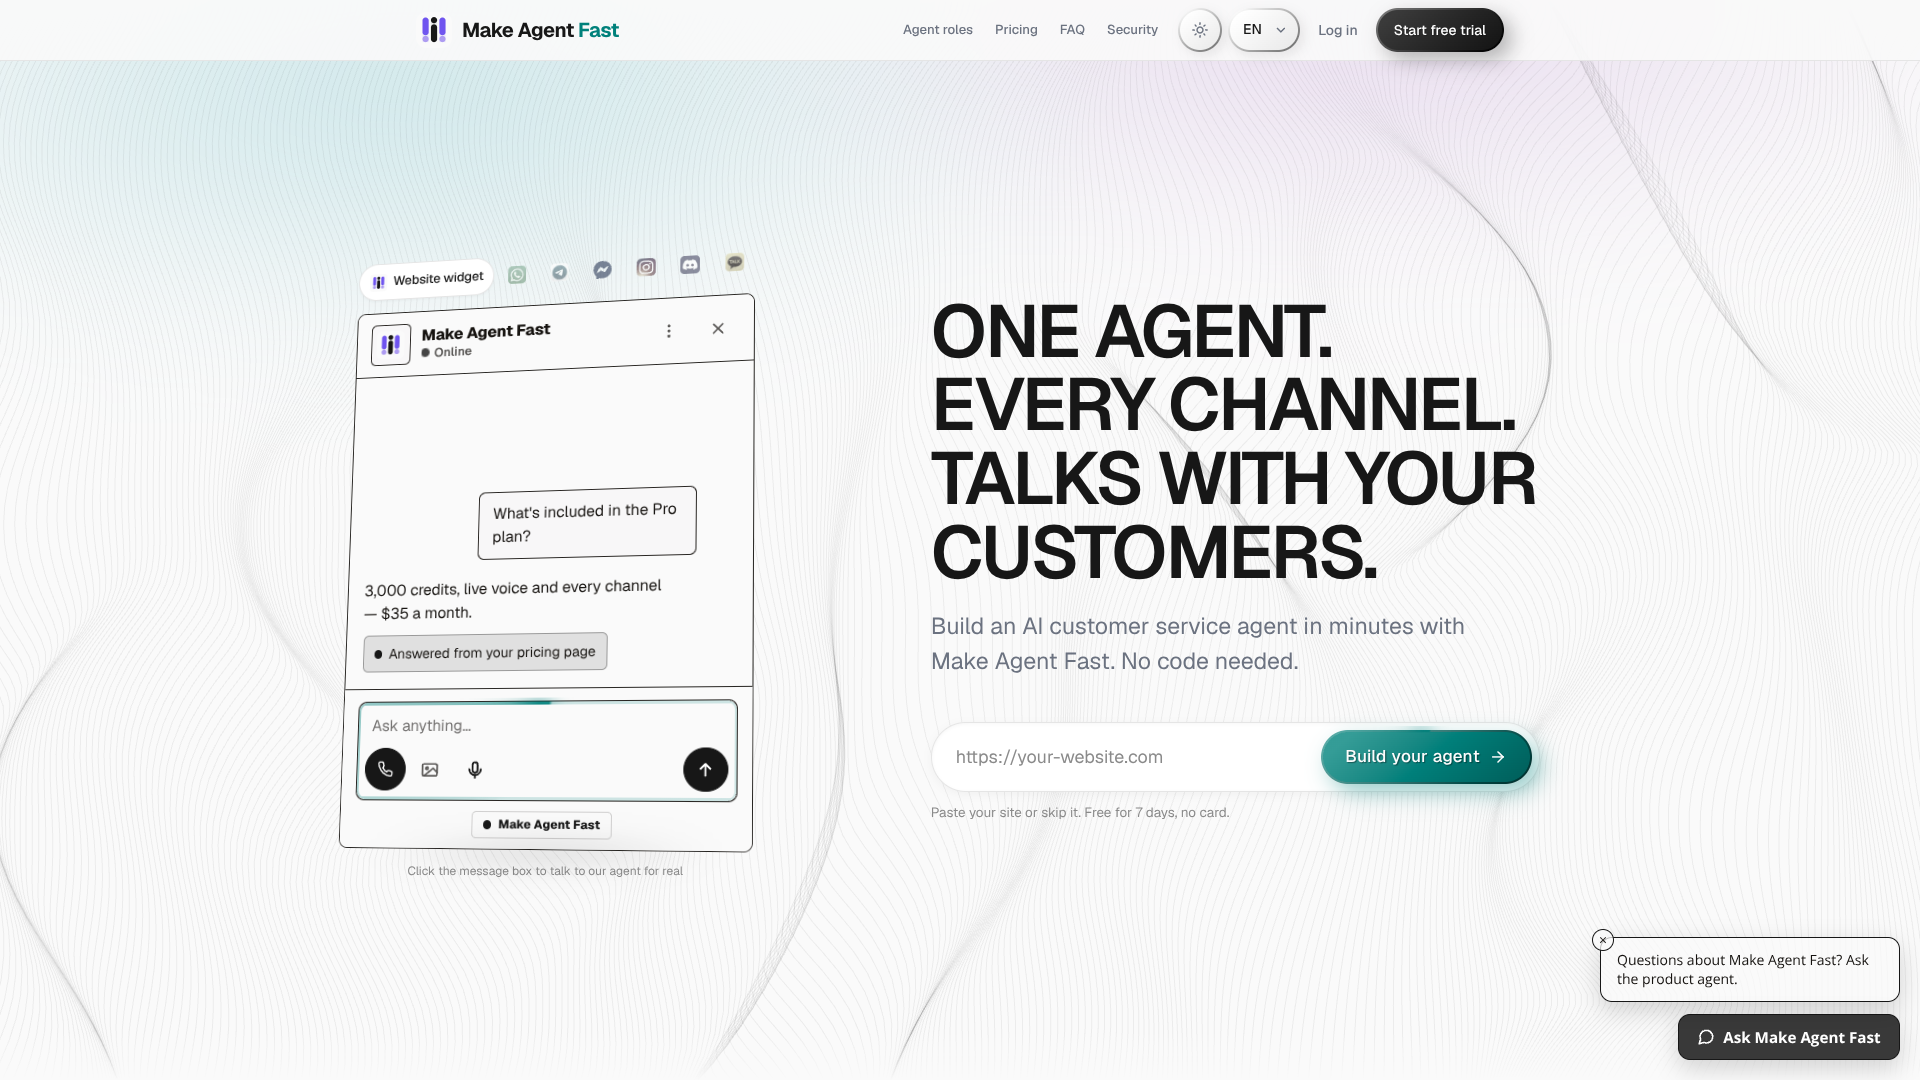The width and height of the screenshot is (1920, 1080).
Task: Click the microphone voice input icon
Action: point(475,769)
